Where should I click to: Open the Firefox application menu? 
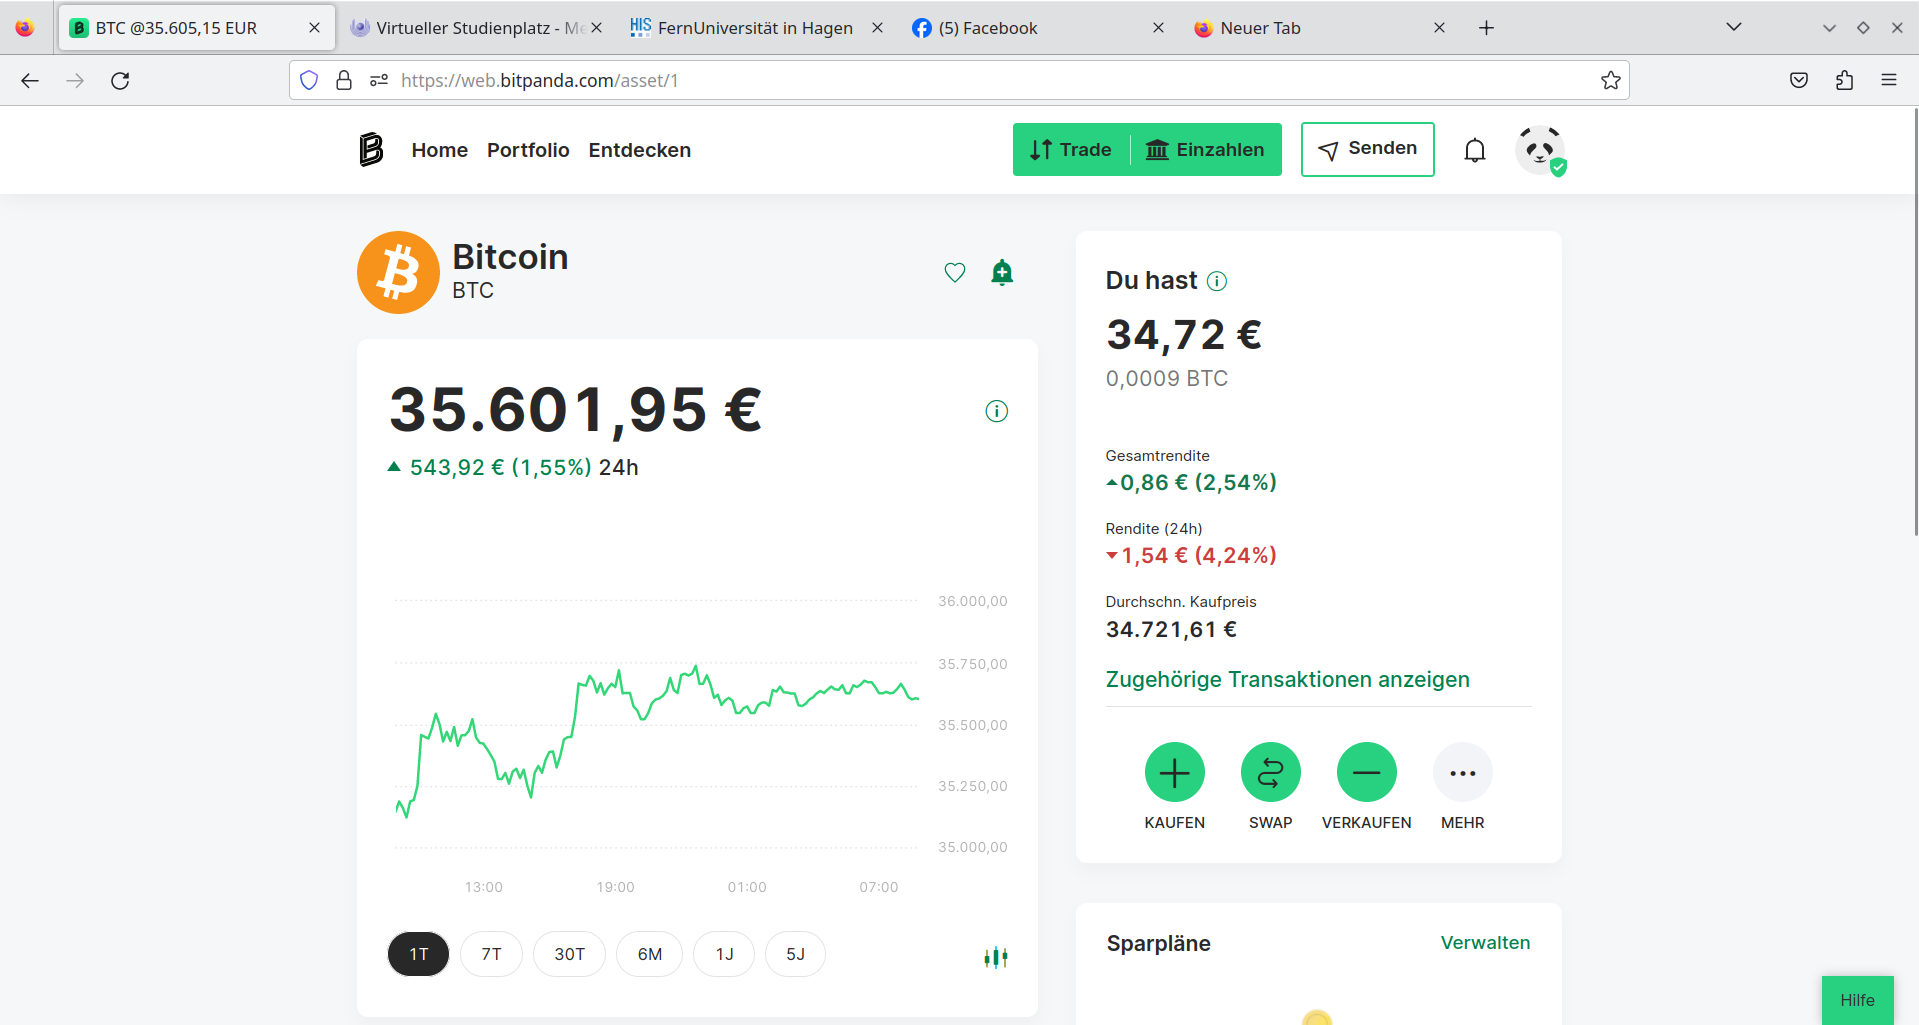pos(1888,80)
